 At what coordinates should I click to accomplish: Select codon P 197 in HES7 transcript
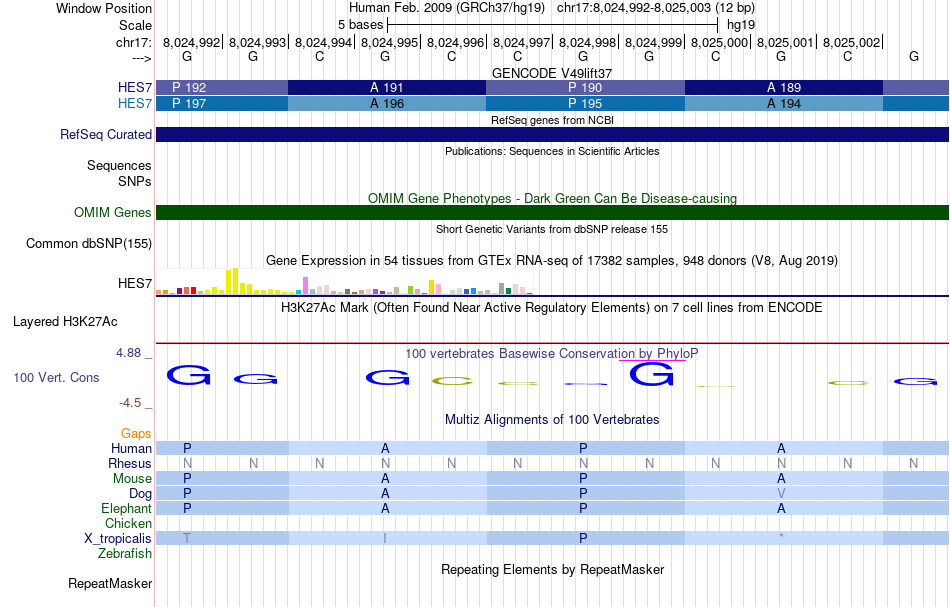tap(222, 104)
